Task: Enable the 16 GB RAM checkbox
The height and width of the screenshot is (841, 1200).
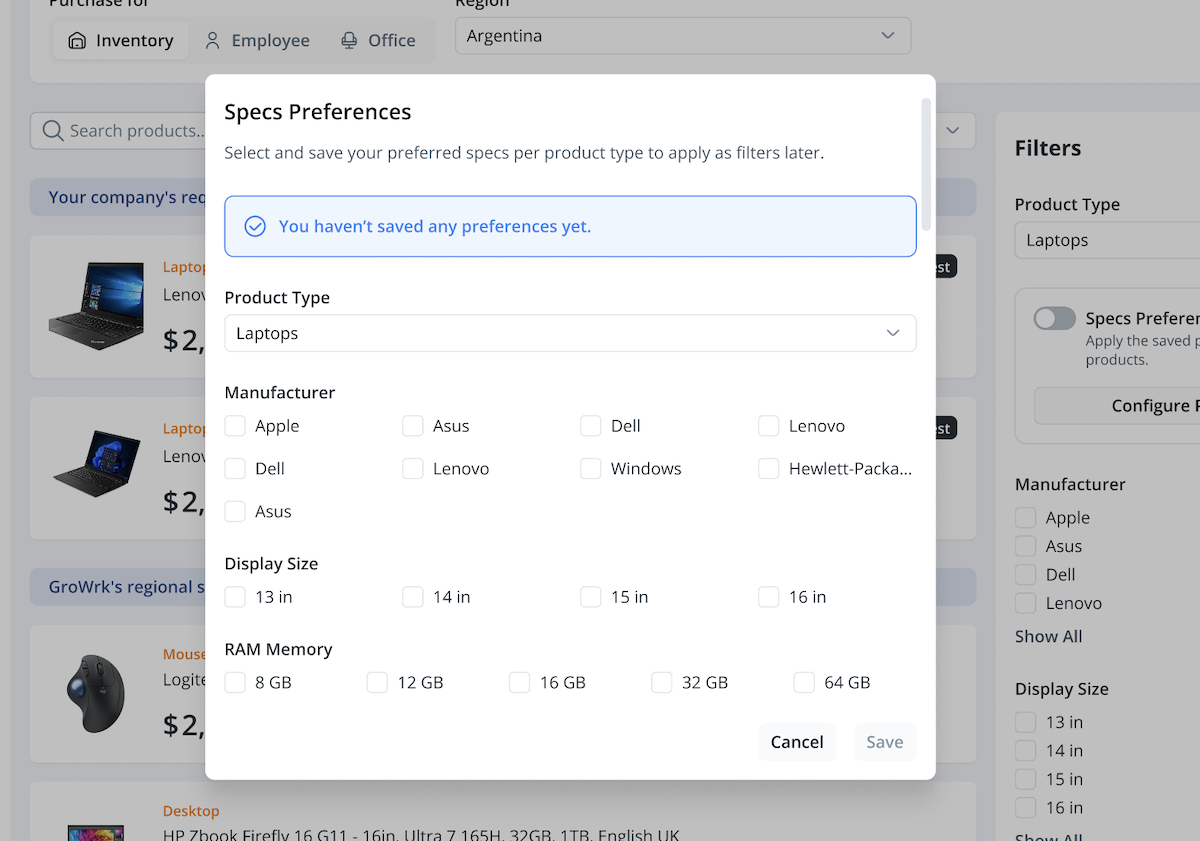Action: point(520,683)
